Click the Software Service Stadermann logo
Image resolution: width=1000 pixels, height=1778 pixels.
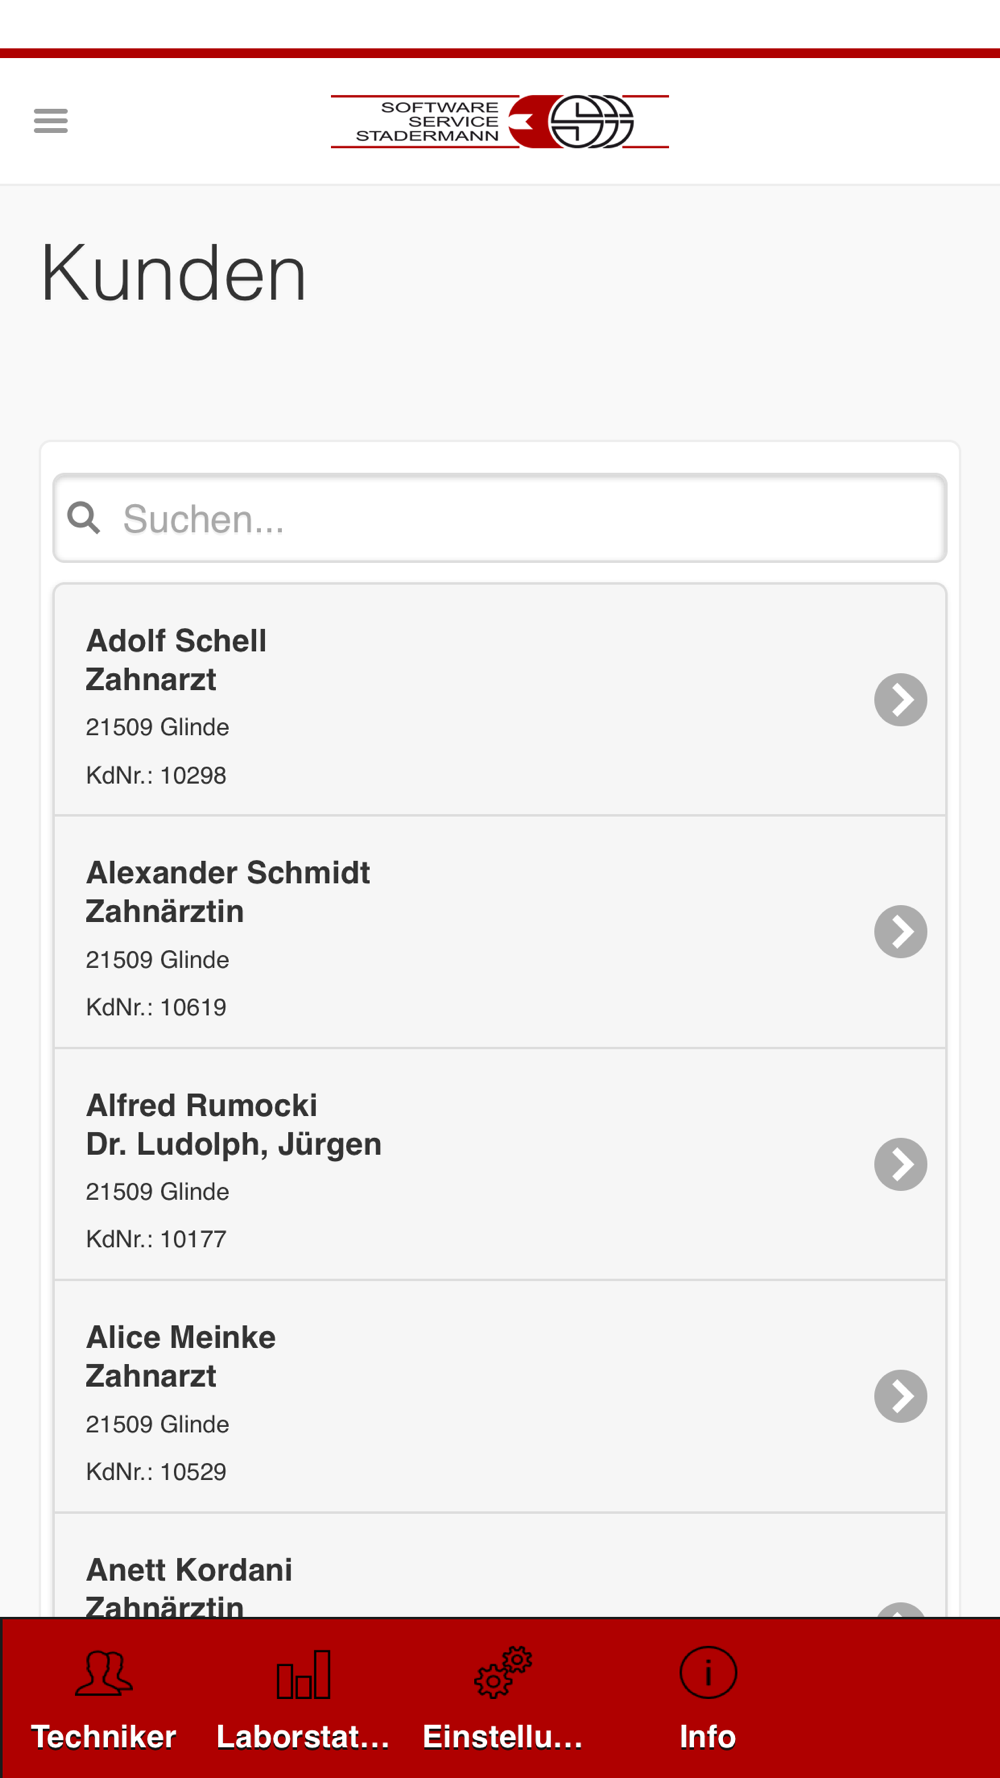coord(500,122)
